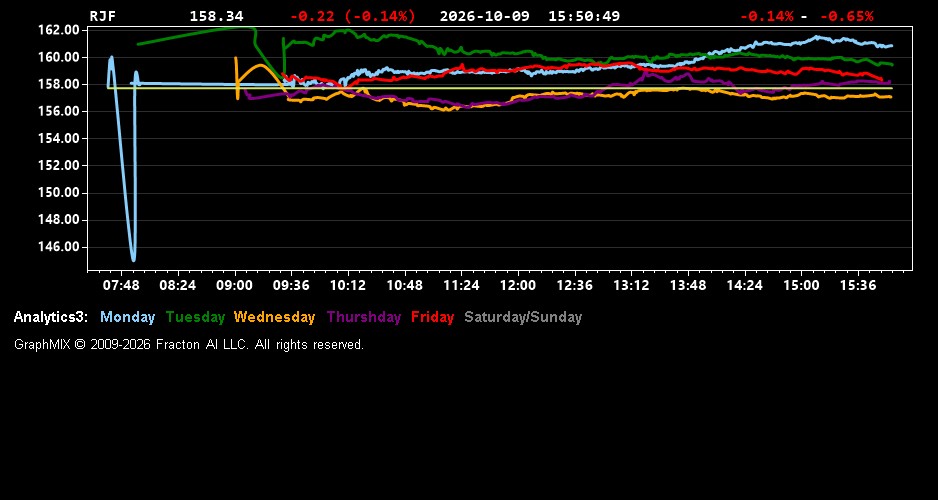Viewport: 938px width, 500px height.
Task: Toggle the Saturday/Sunday legend entry
Action: pos(523,317)
